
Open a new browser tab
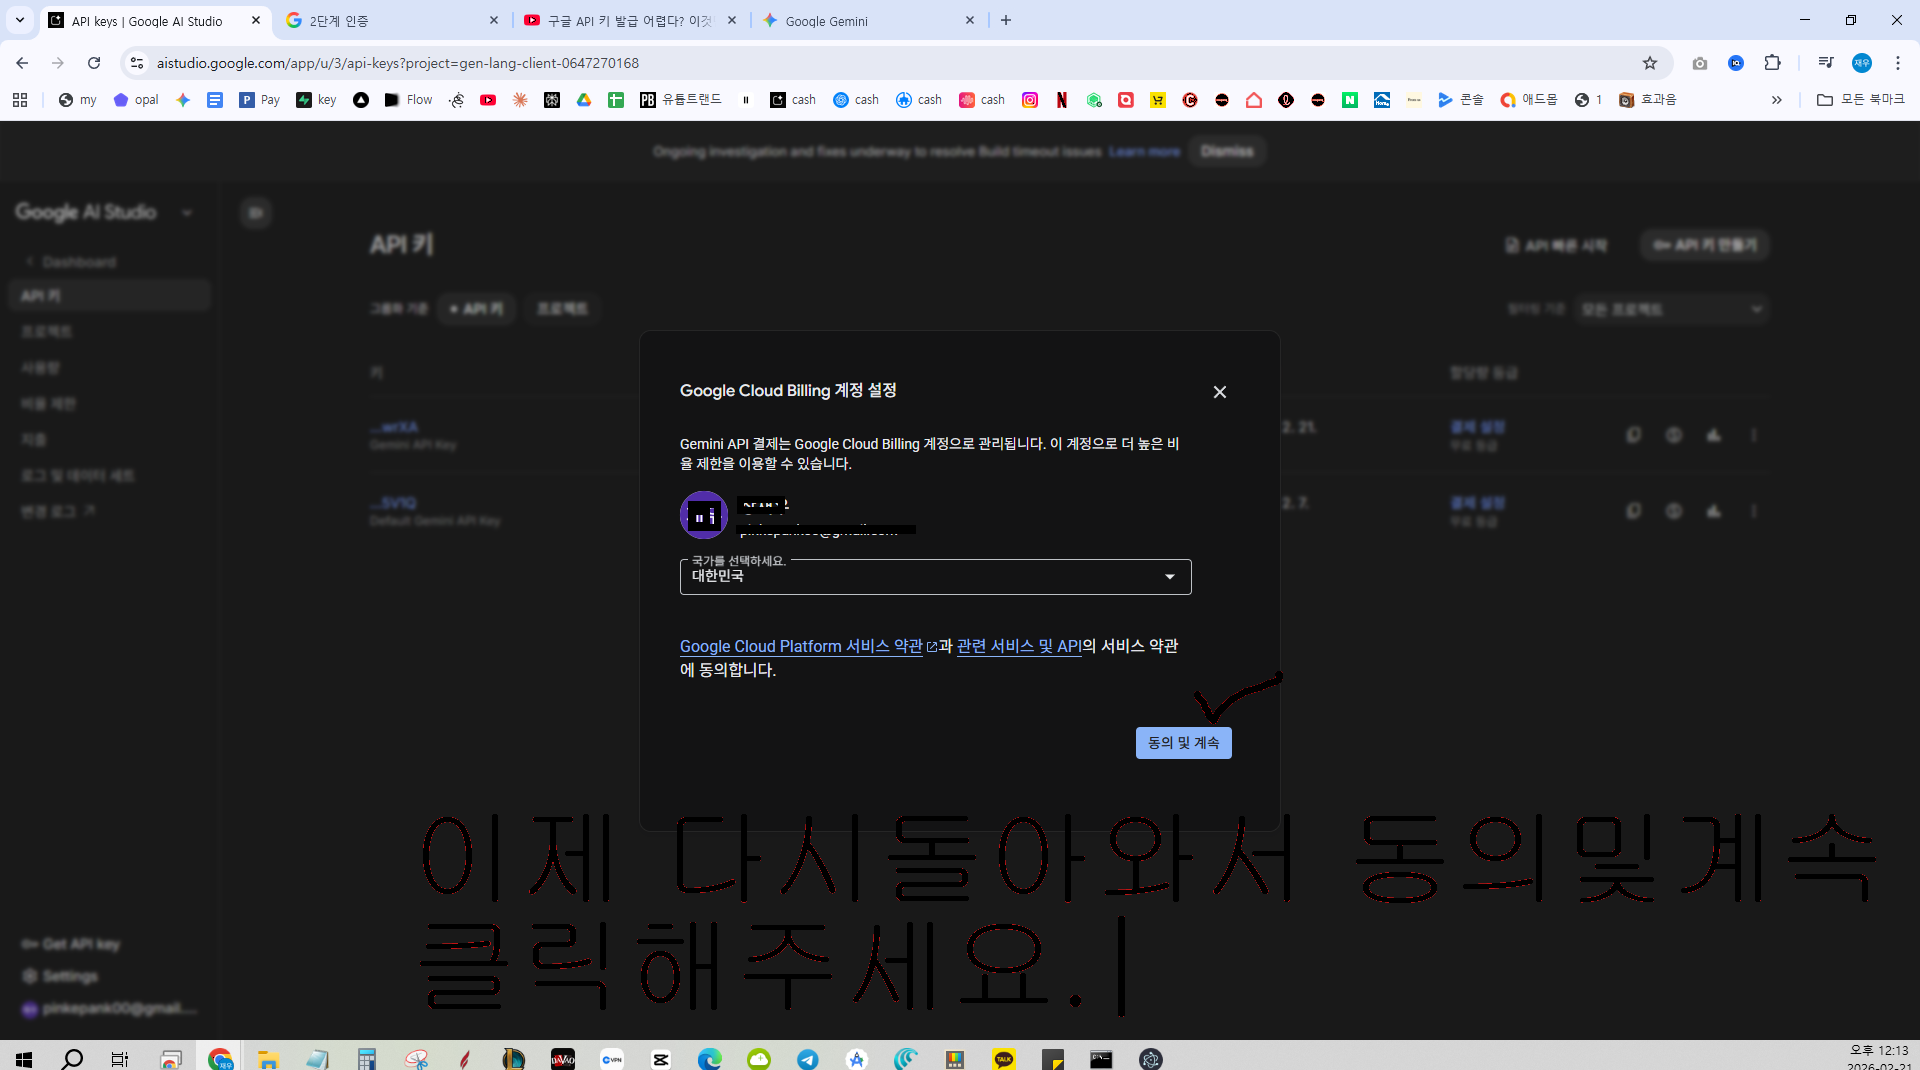1006,20
